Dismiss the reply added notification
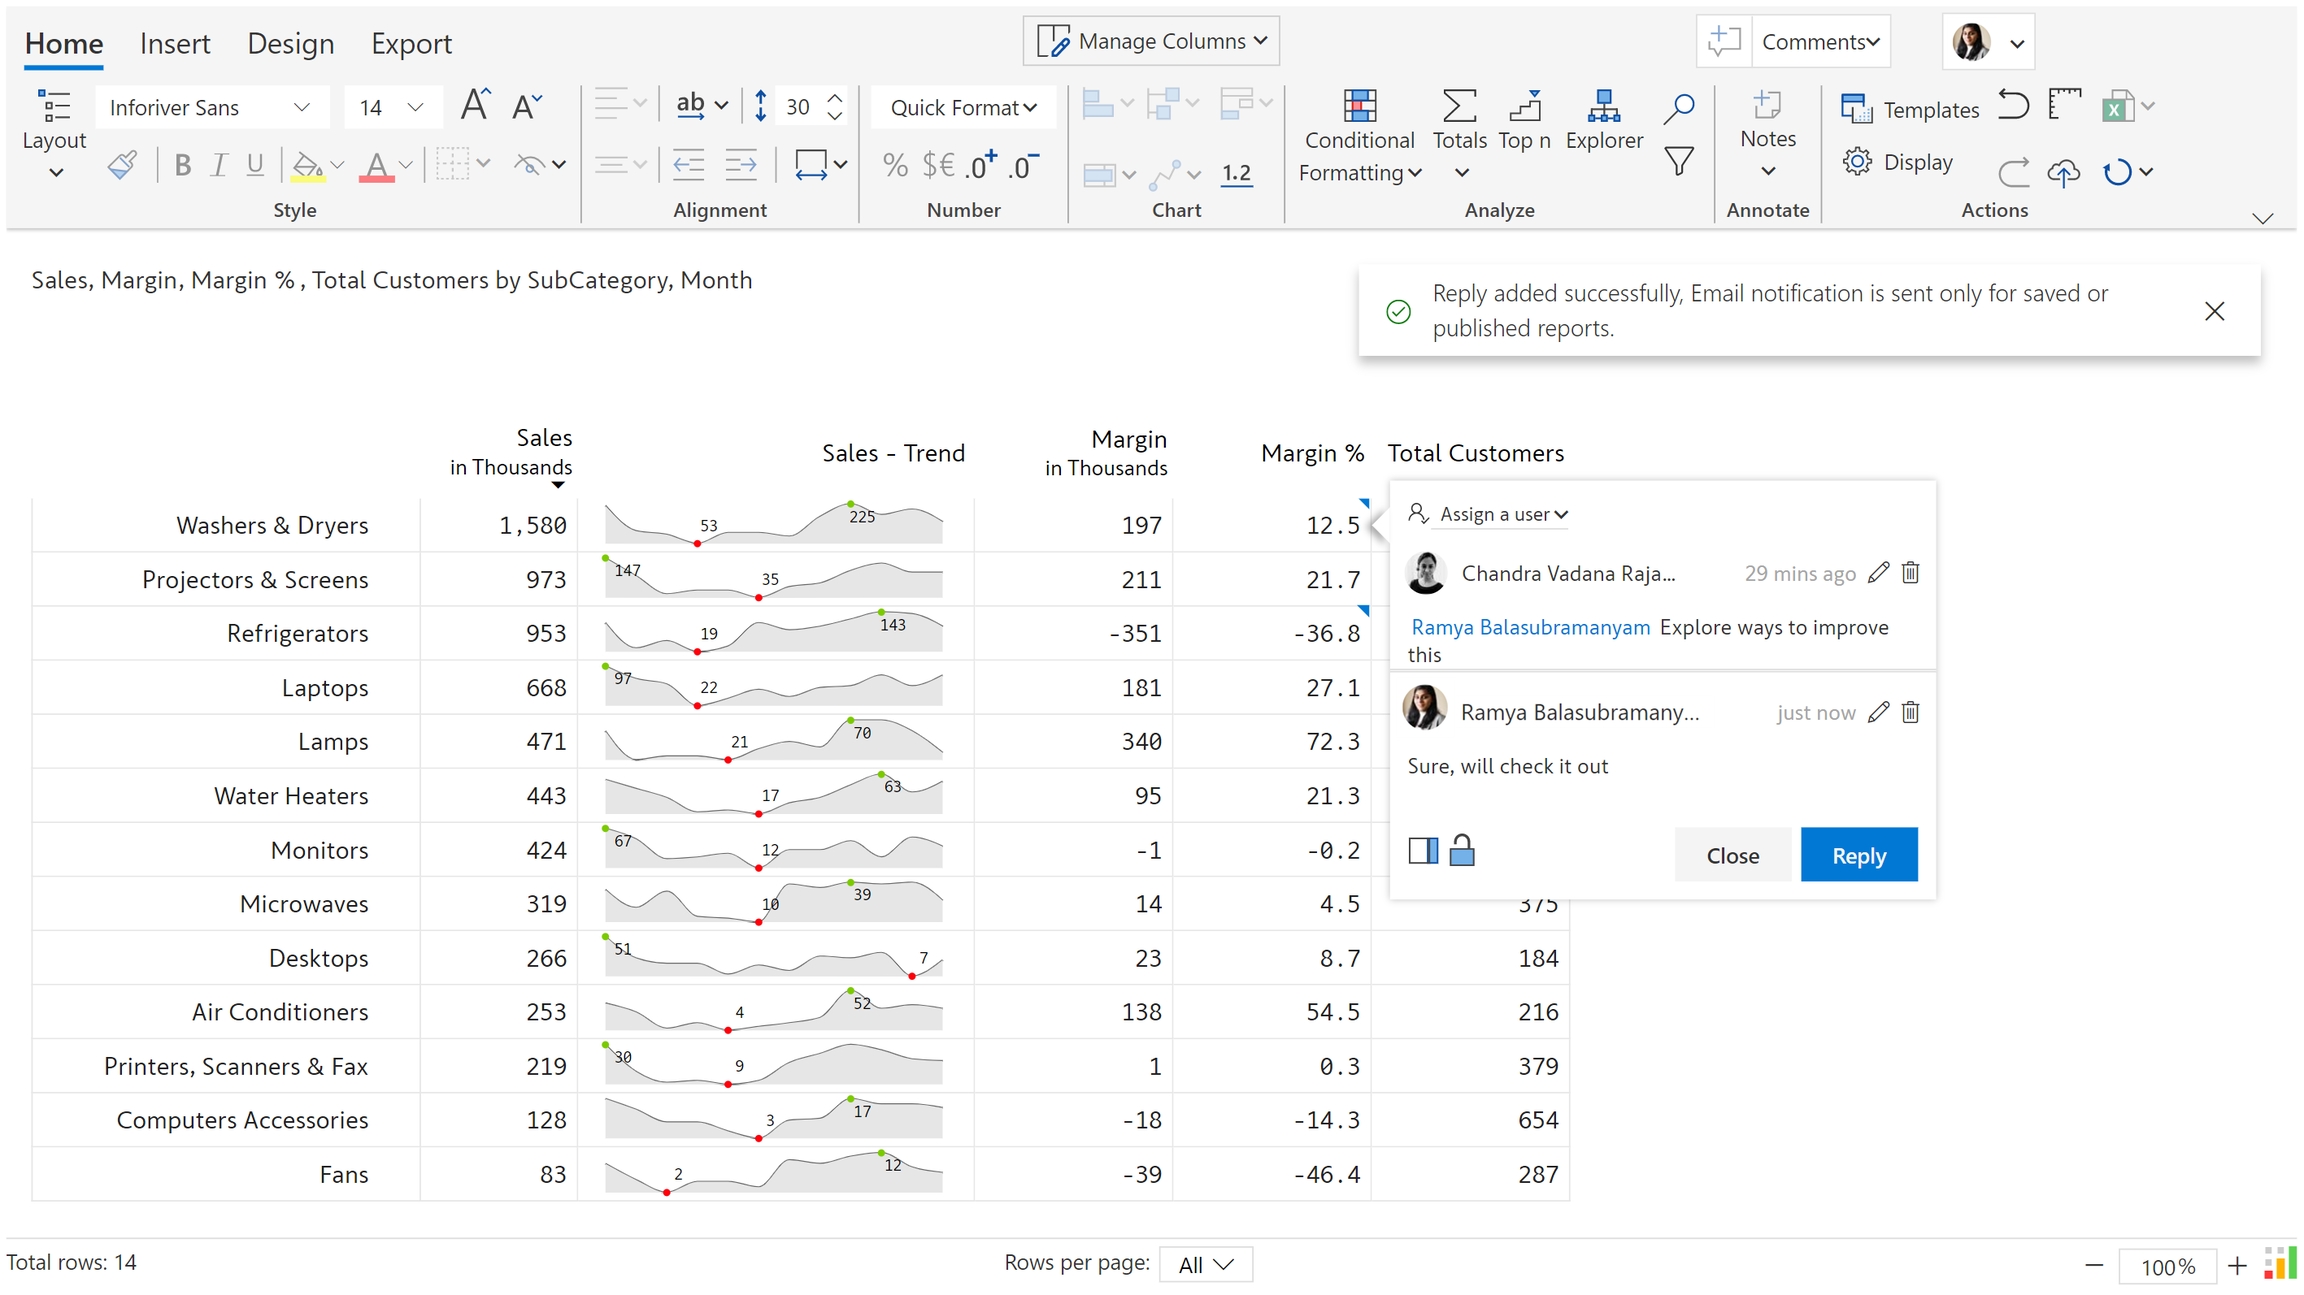 pos(2214,311)
